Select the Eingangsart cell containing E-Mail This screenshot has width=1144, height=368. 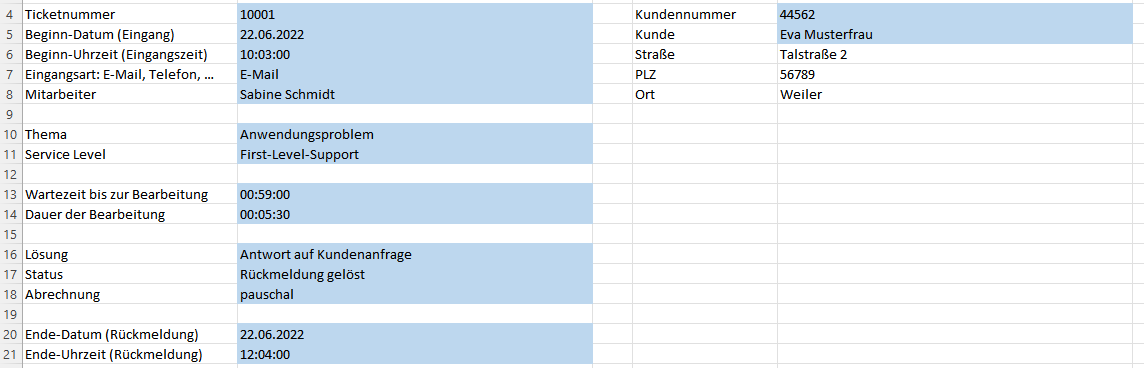(x=415, y=74)
